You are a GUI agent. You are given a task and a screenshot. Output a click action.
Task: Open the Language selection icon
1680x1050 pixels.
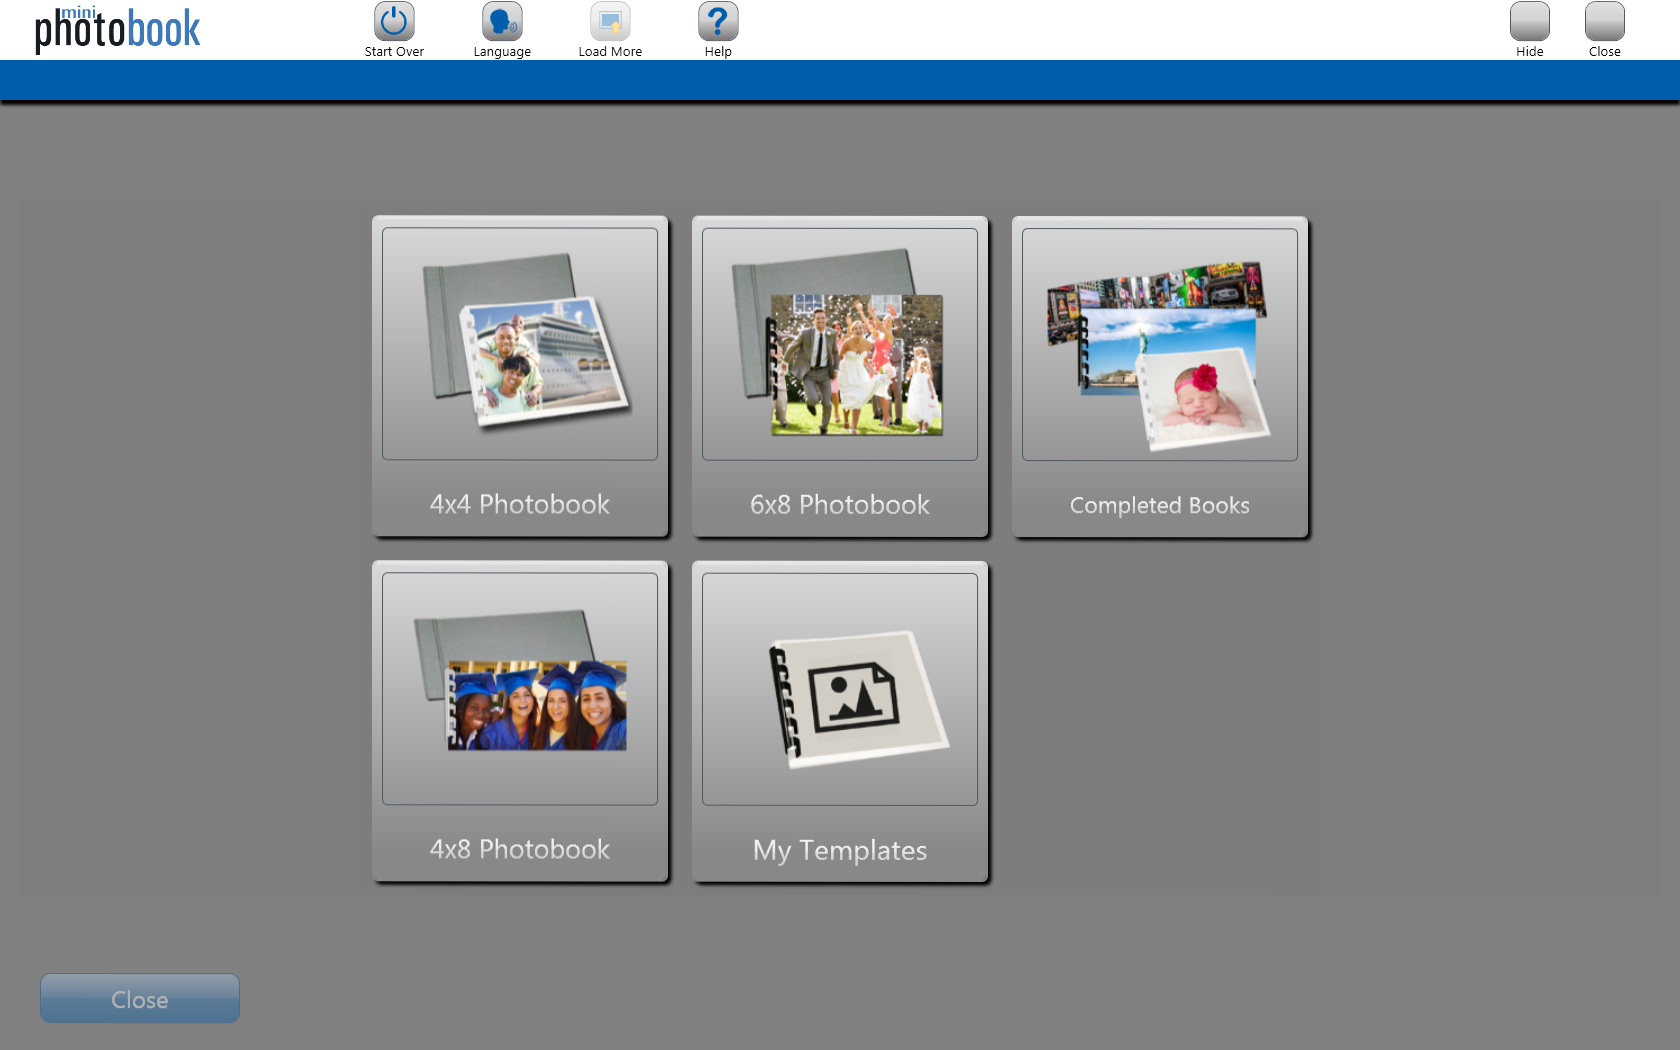click(502, 21)
